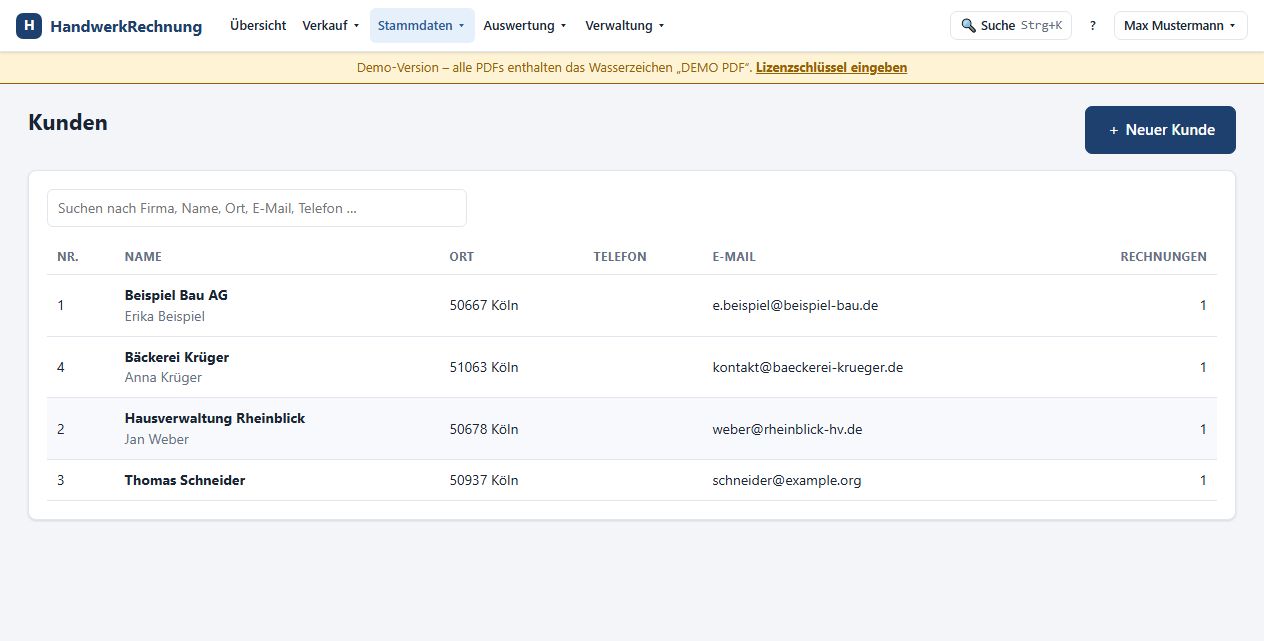
Task: Expand the Verkauf menu
Action: click(331, 26)
